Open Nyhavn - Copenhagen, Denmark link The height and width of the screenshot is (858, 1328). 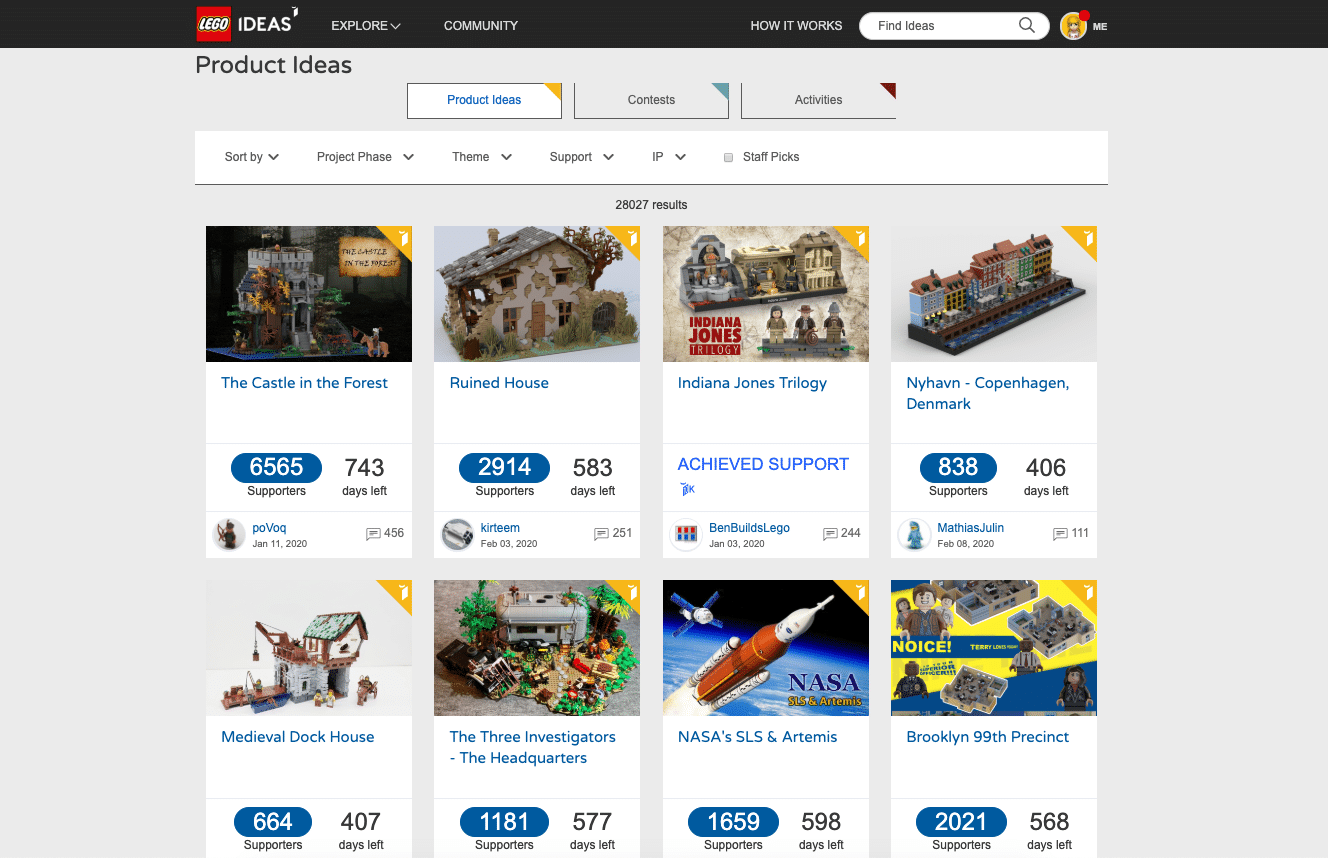(x=987, y=393)
